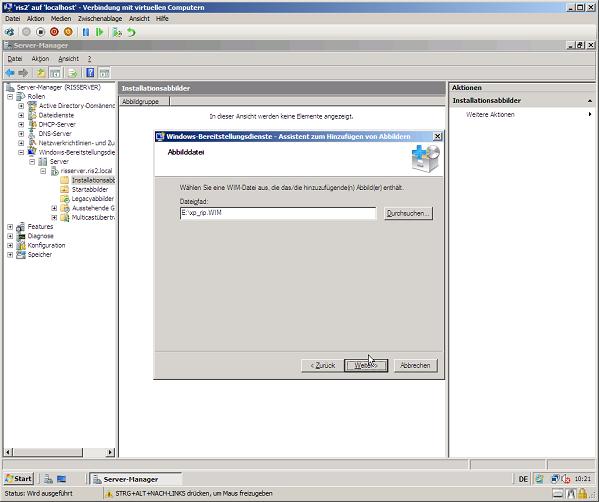Click the Turn Off (stop) VM icon

(x=40, y=32)
